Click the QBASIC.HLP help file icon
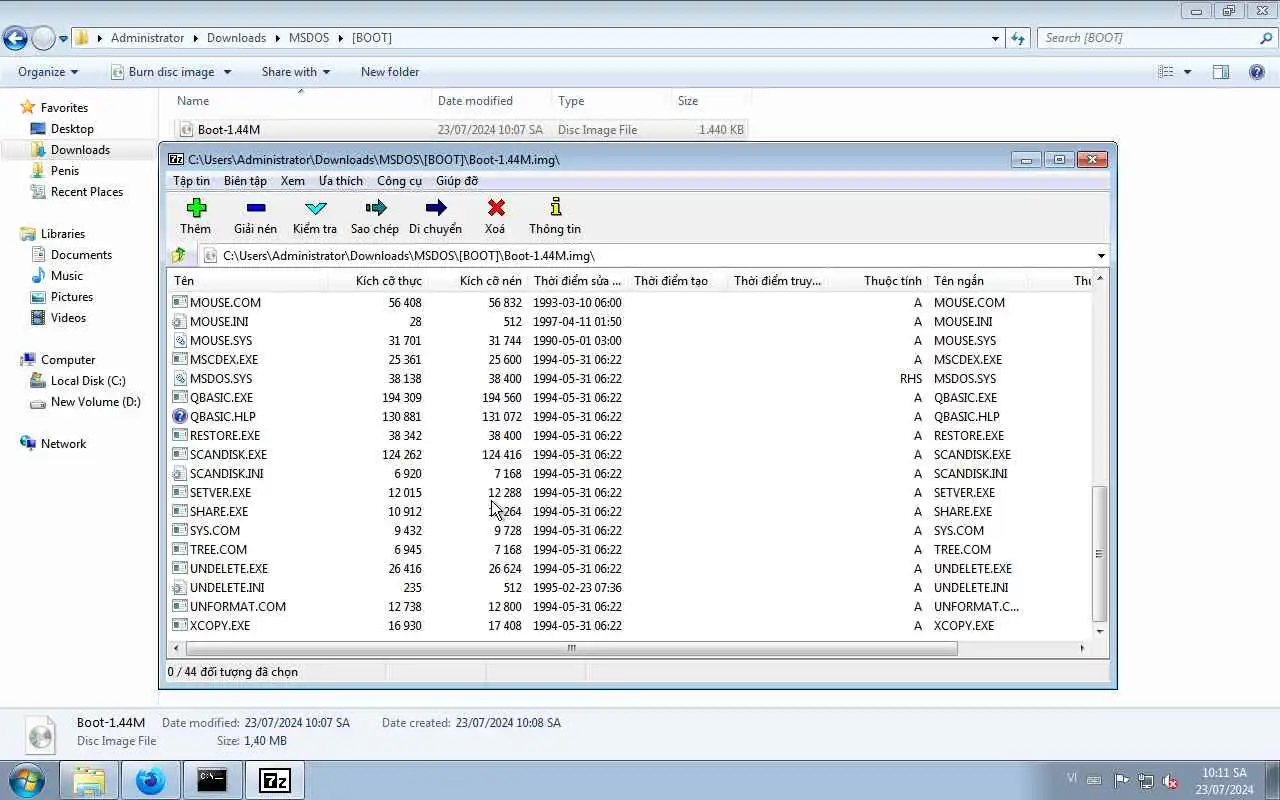The height and width of the screenshot is (800, 1280). 180,416
